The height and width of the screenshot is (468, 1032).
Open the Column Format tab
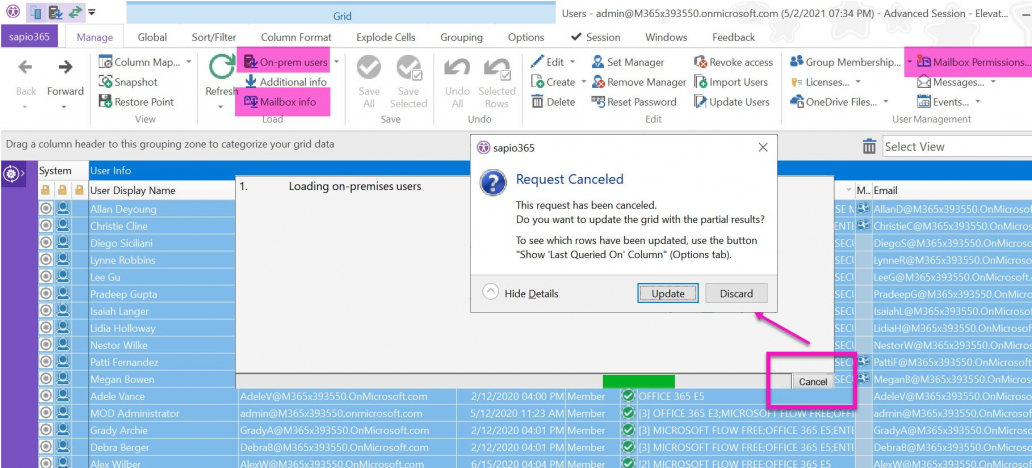click(296, 38)
